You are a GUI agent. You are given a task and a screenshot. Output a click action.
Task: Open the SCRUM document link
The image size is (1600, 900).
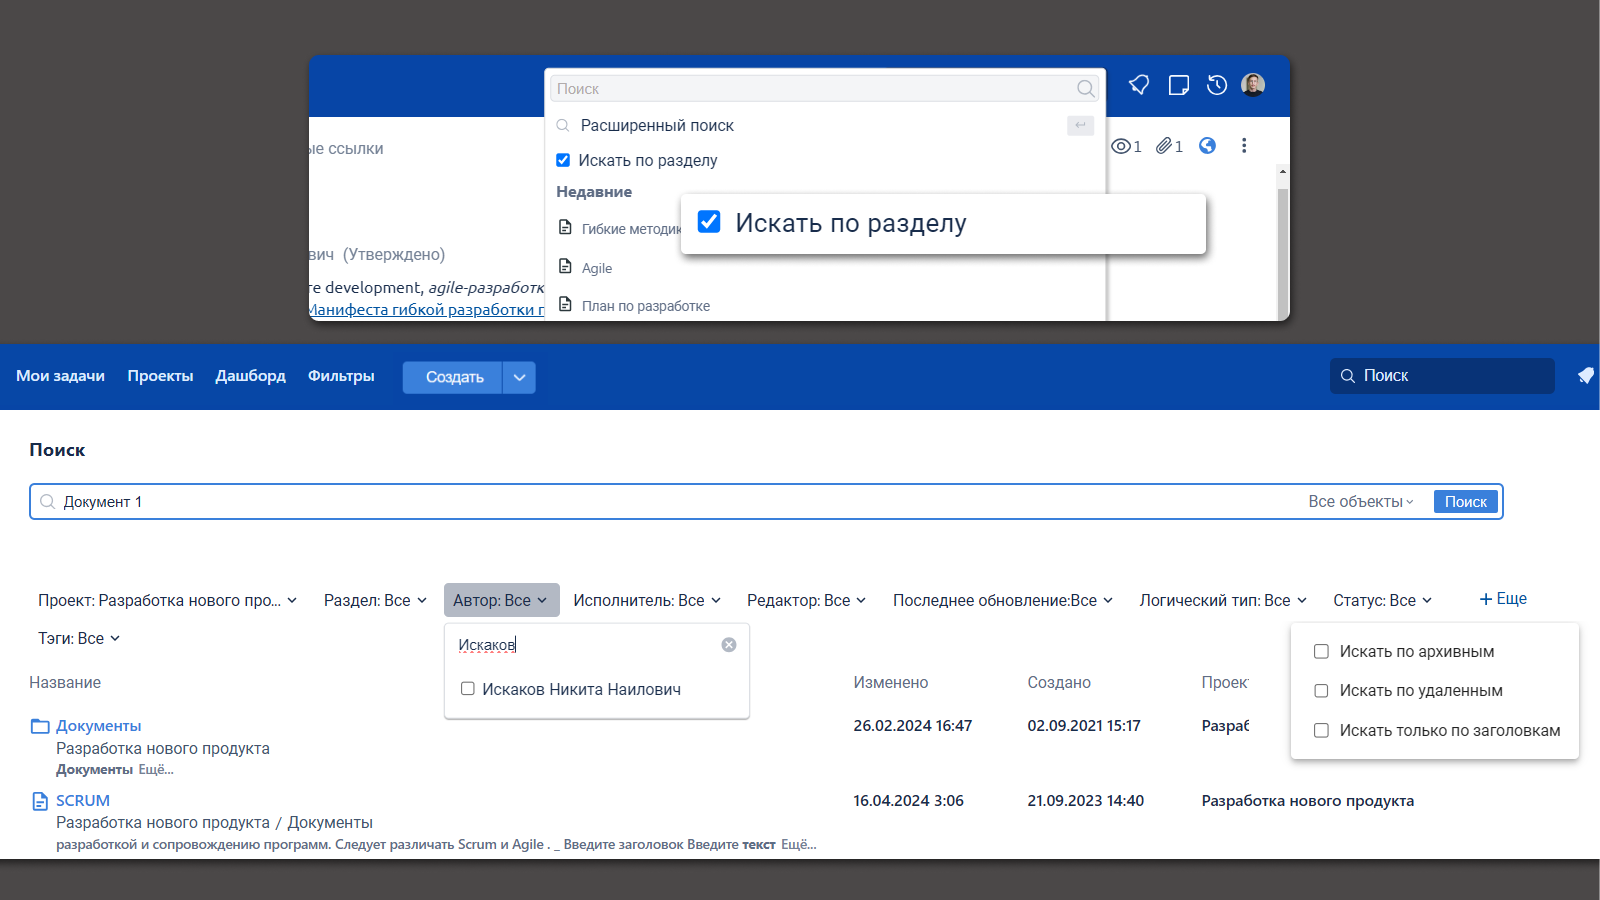[83, 801]
